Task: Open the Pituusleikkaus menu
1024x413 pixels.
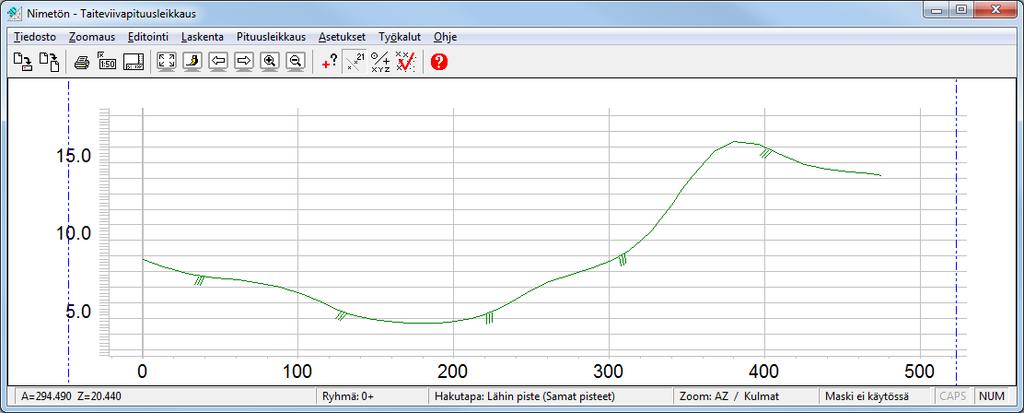Action: pos(271,37)
